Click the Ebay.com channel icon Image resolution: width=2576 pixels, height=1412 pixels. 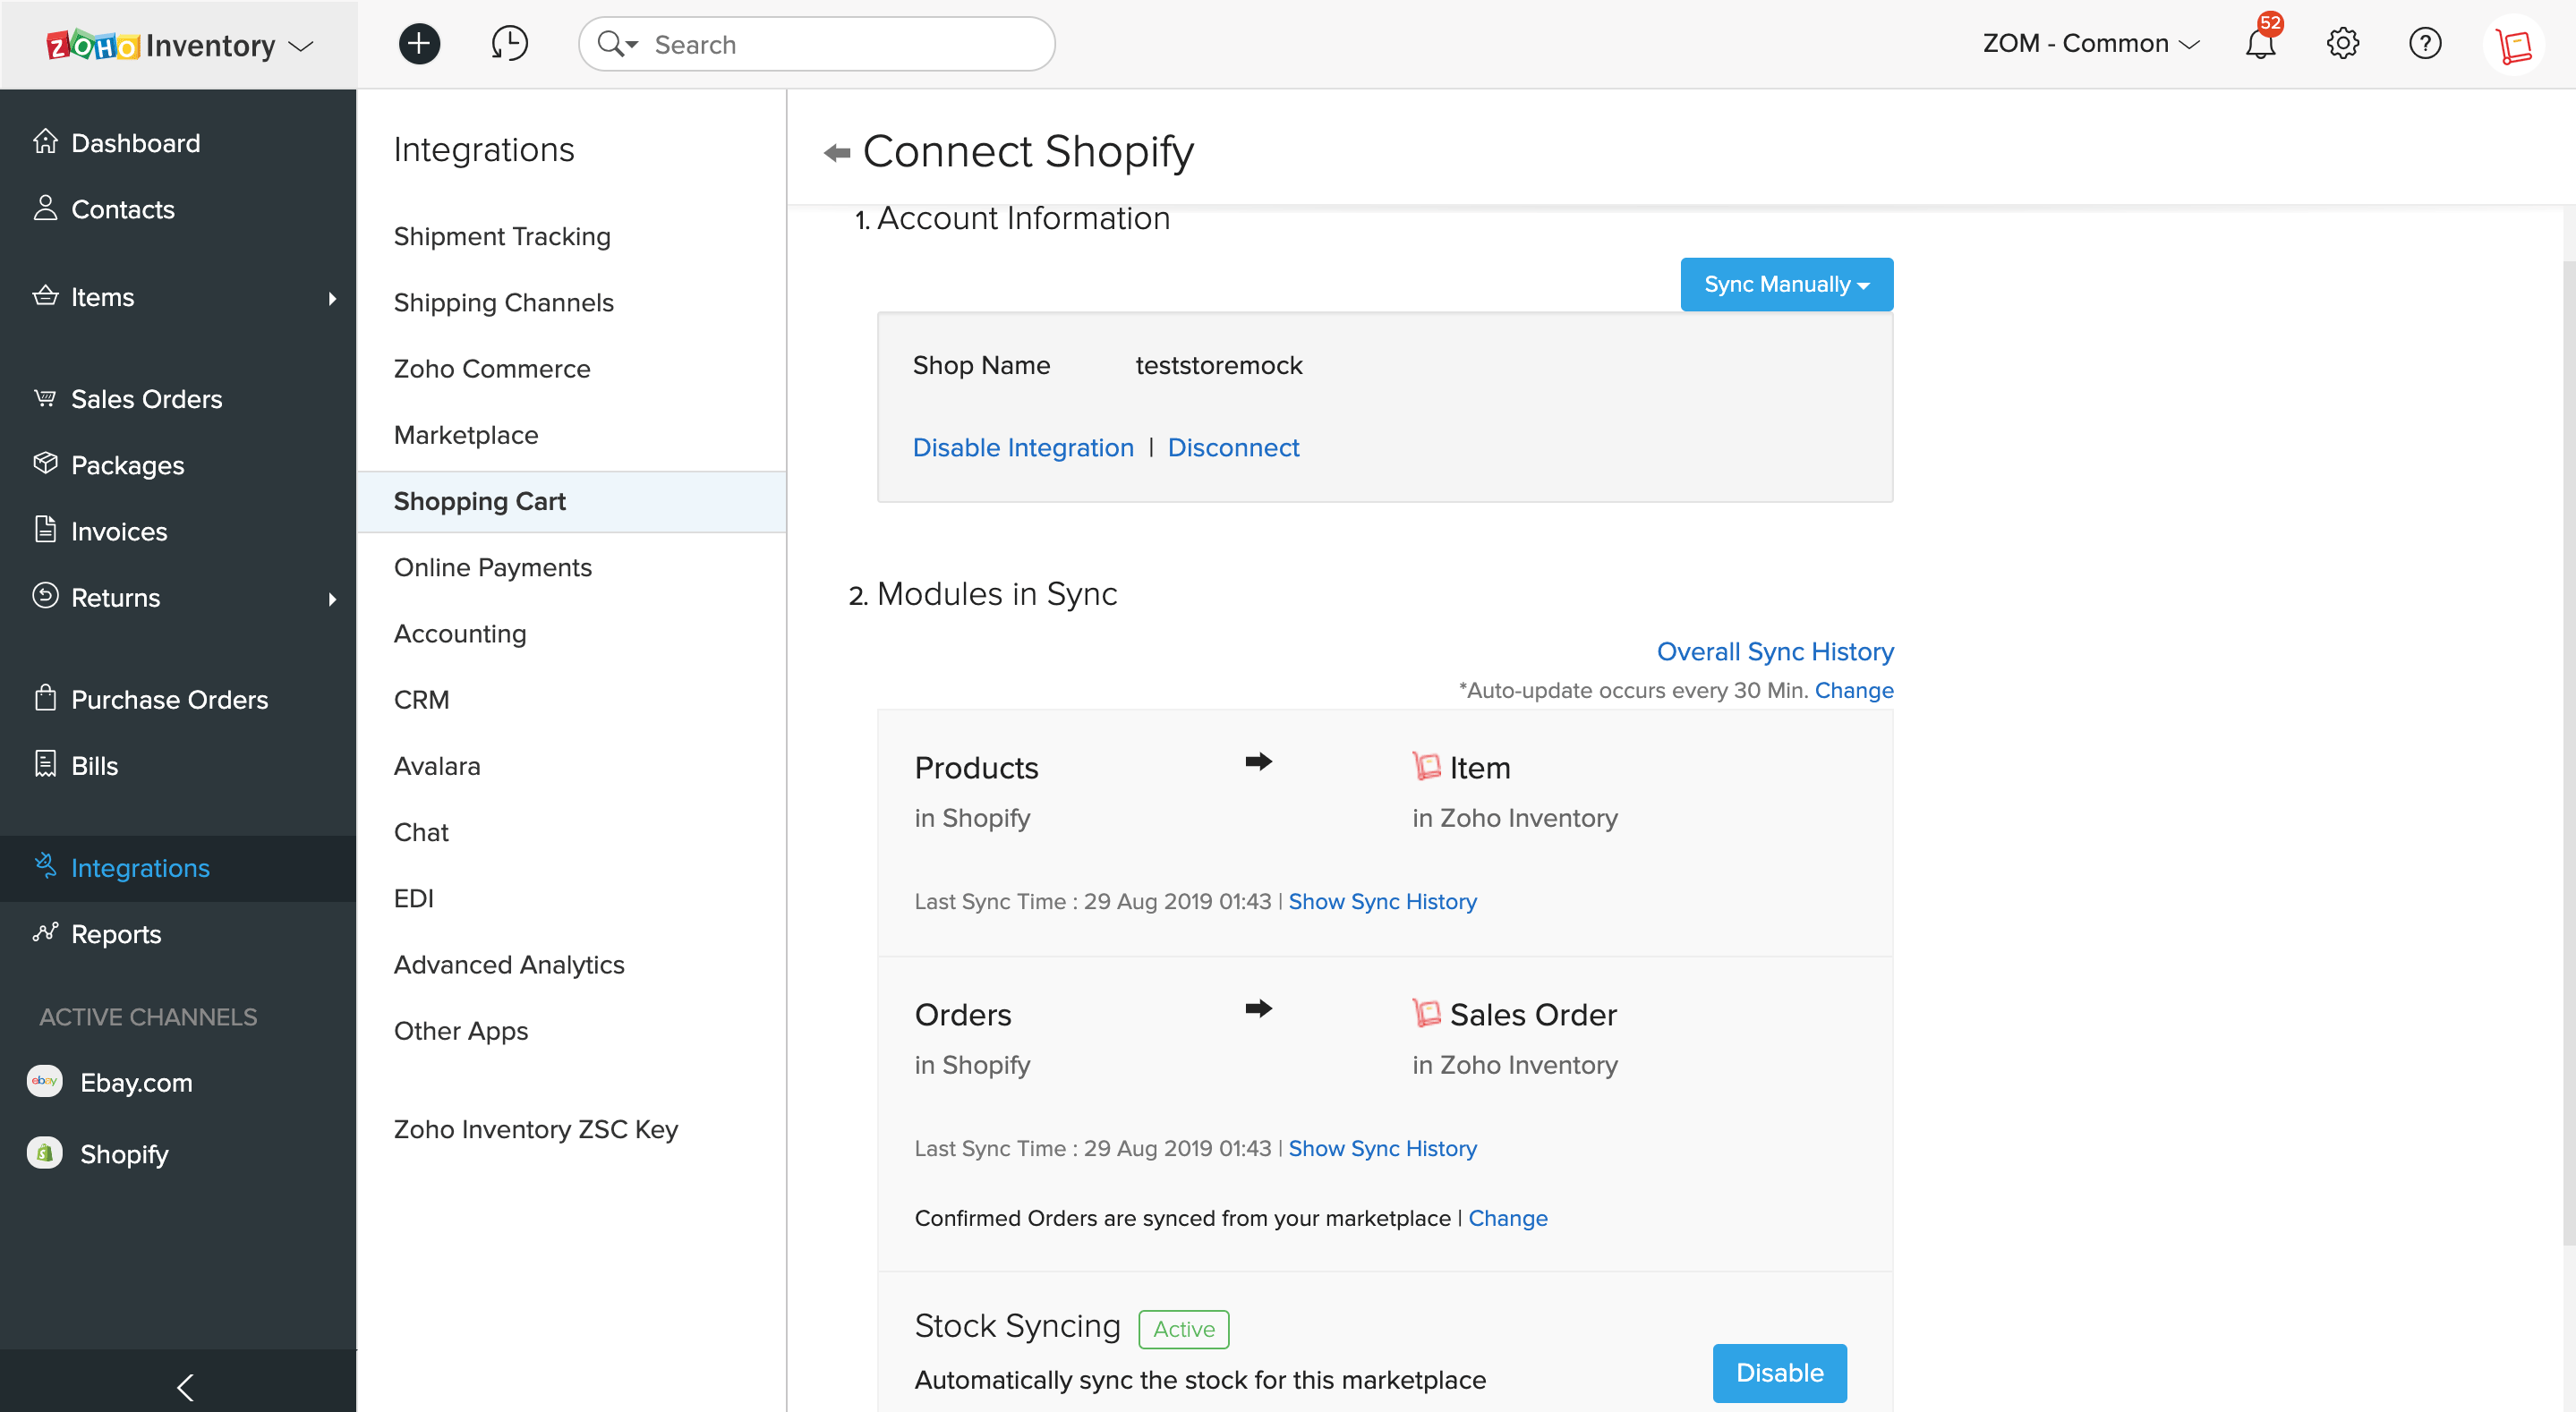point(44,1081)
